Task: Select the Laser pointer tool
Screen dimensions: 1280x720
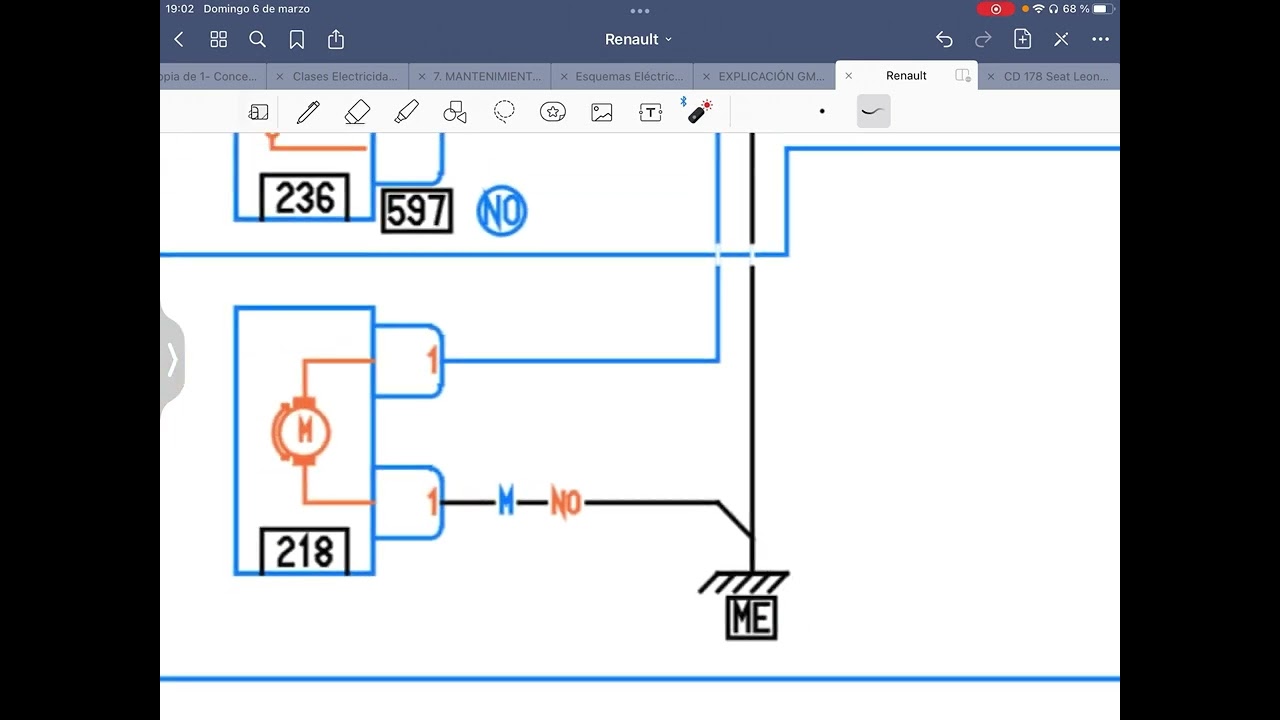Action: [x=699, y=111]
